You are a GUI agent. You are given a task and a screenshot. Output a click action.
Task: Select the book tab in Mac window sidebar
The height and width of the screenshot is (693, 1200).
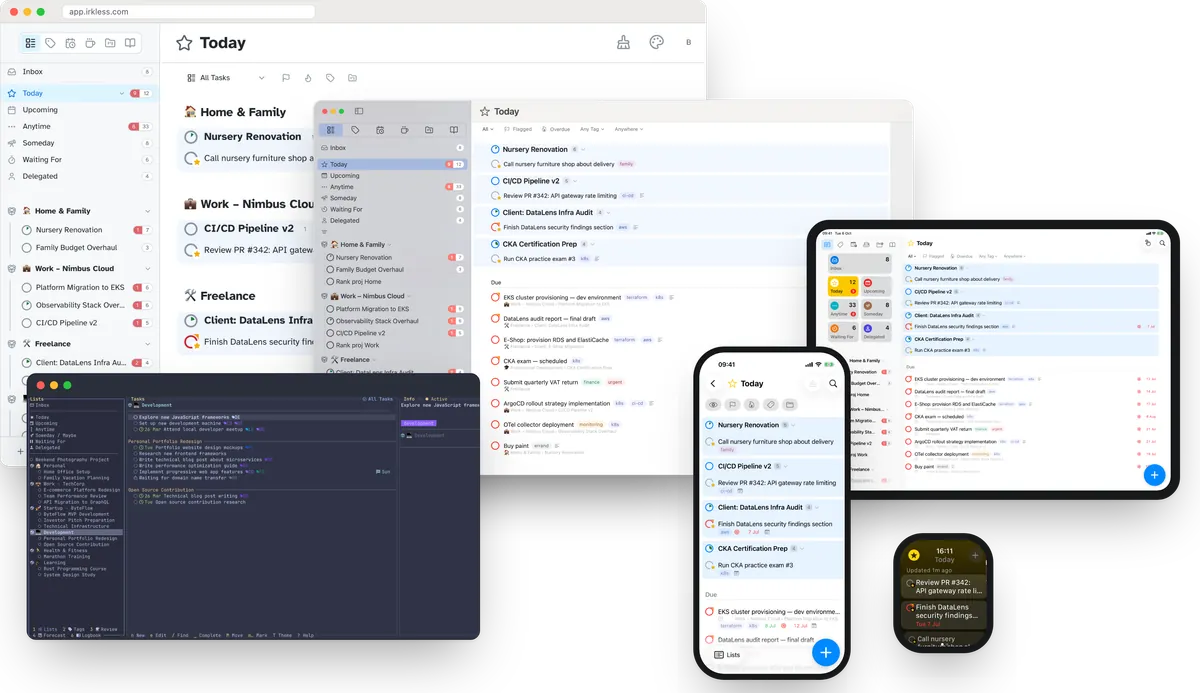453,130
